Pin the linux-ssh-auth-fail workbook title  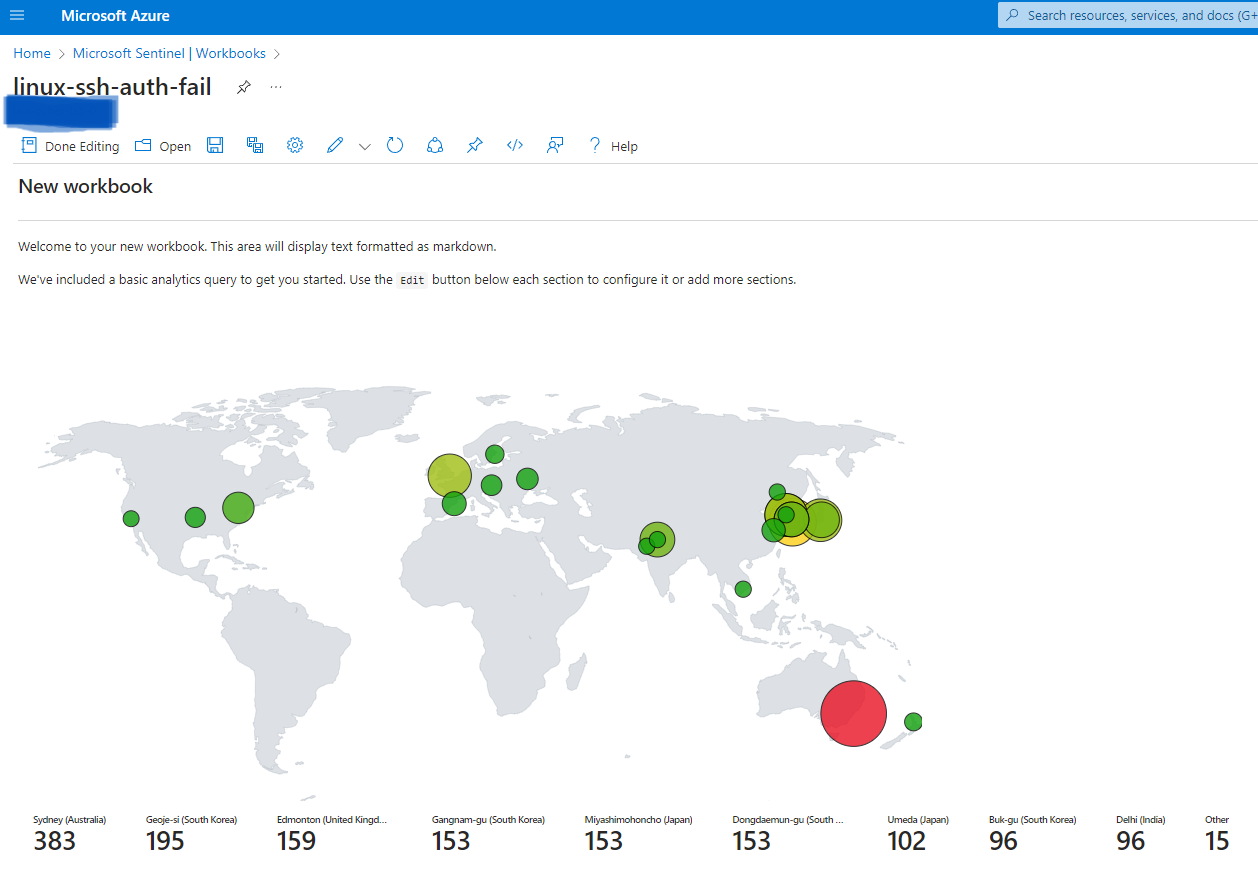[243, 87]
